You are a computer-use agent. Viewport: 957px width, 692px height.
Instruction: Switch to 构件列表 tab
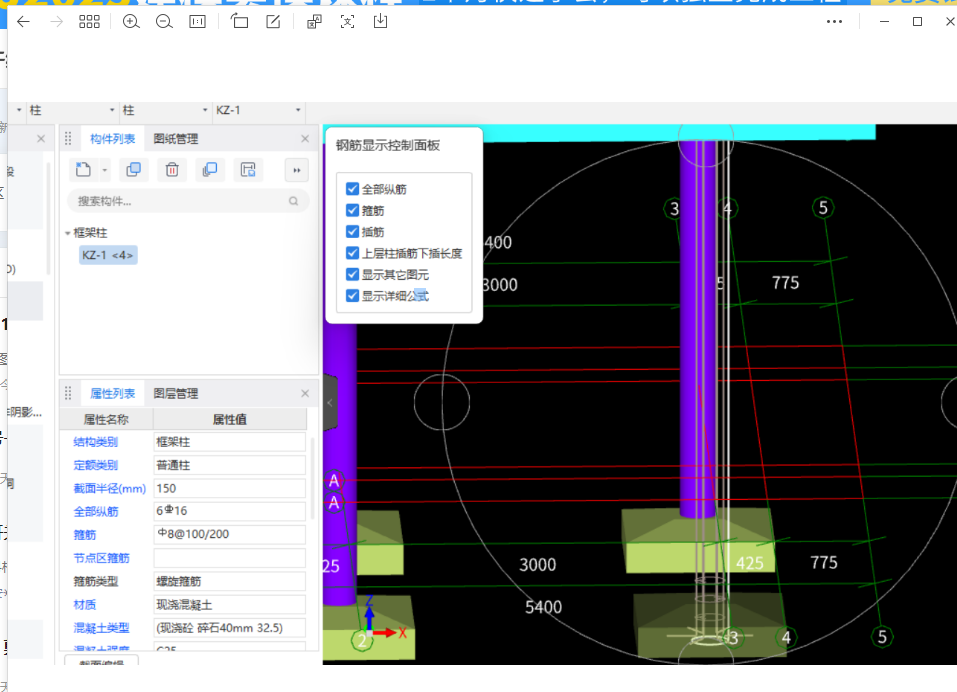(112, 139)
